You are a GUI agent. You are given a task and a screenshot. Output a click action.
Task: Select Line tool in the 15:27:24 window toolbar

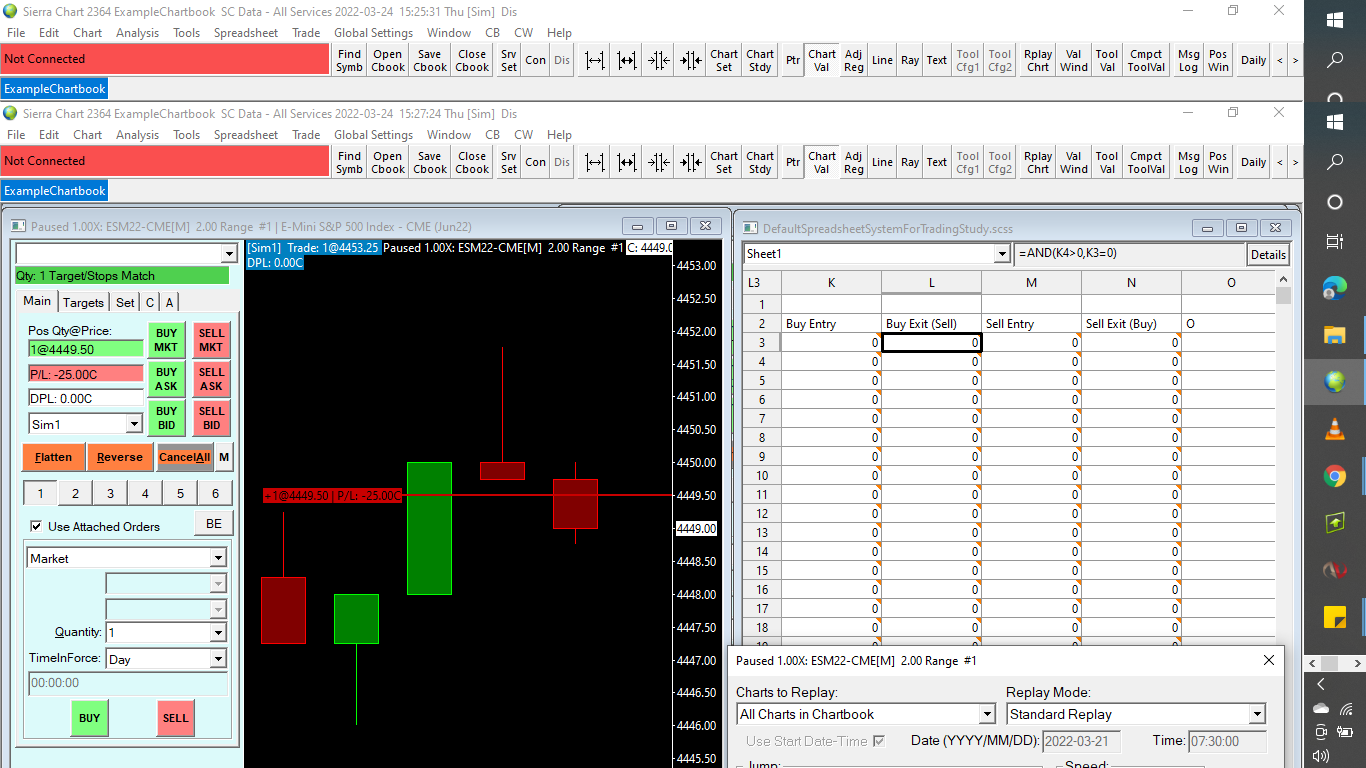pyautogui.click(x=882, y=162)
